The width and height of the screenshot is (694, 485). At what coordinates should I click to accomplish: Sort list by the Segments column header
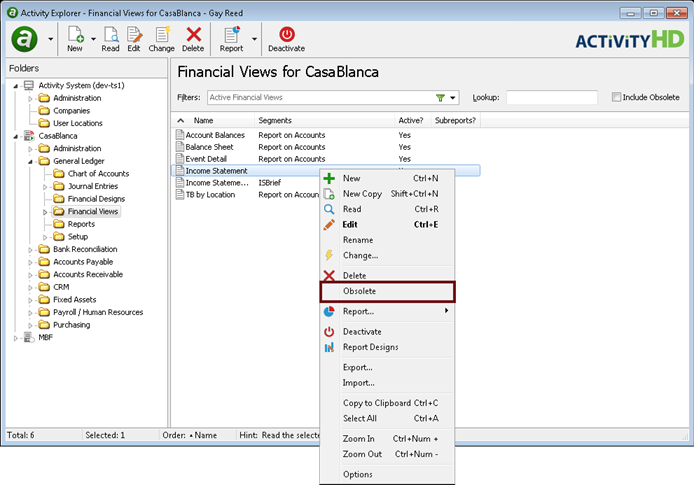[324, 120]
